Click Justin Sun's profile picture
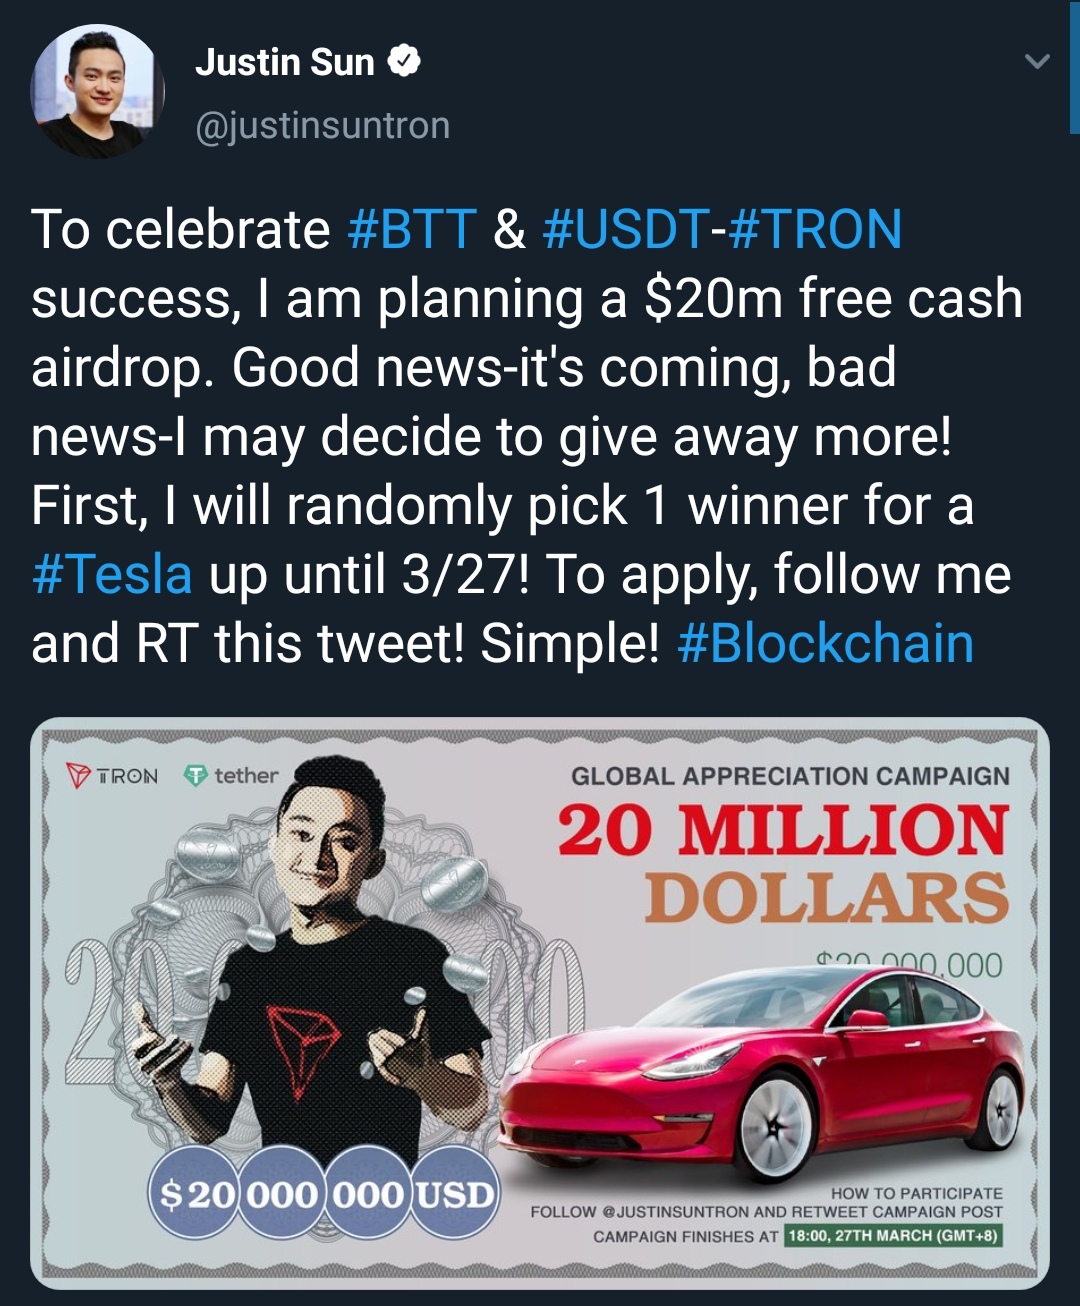 coord(100,85)
